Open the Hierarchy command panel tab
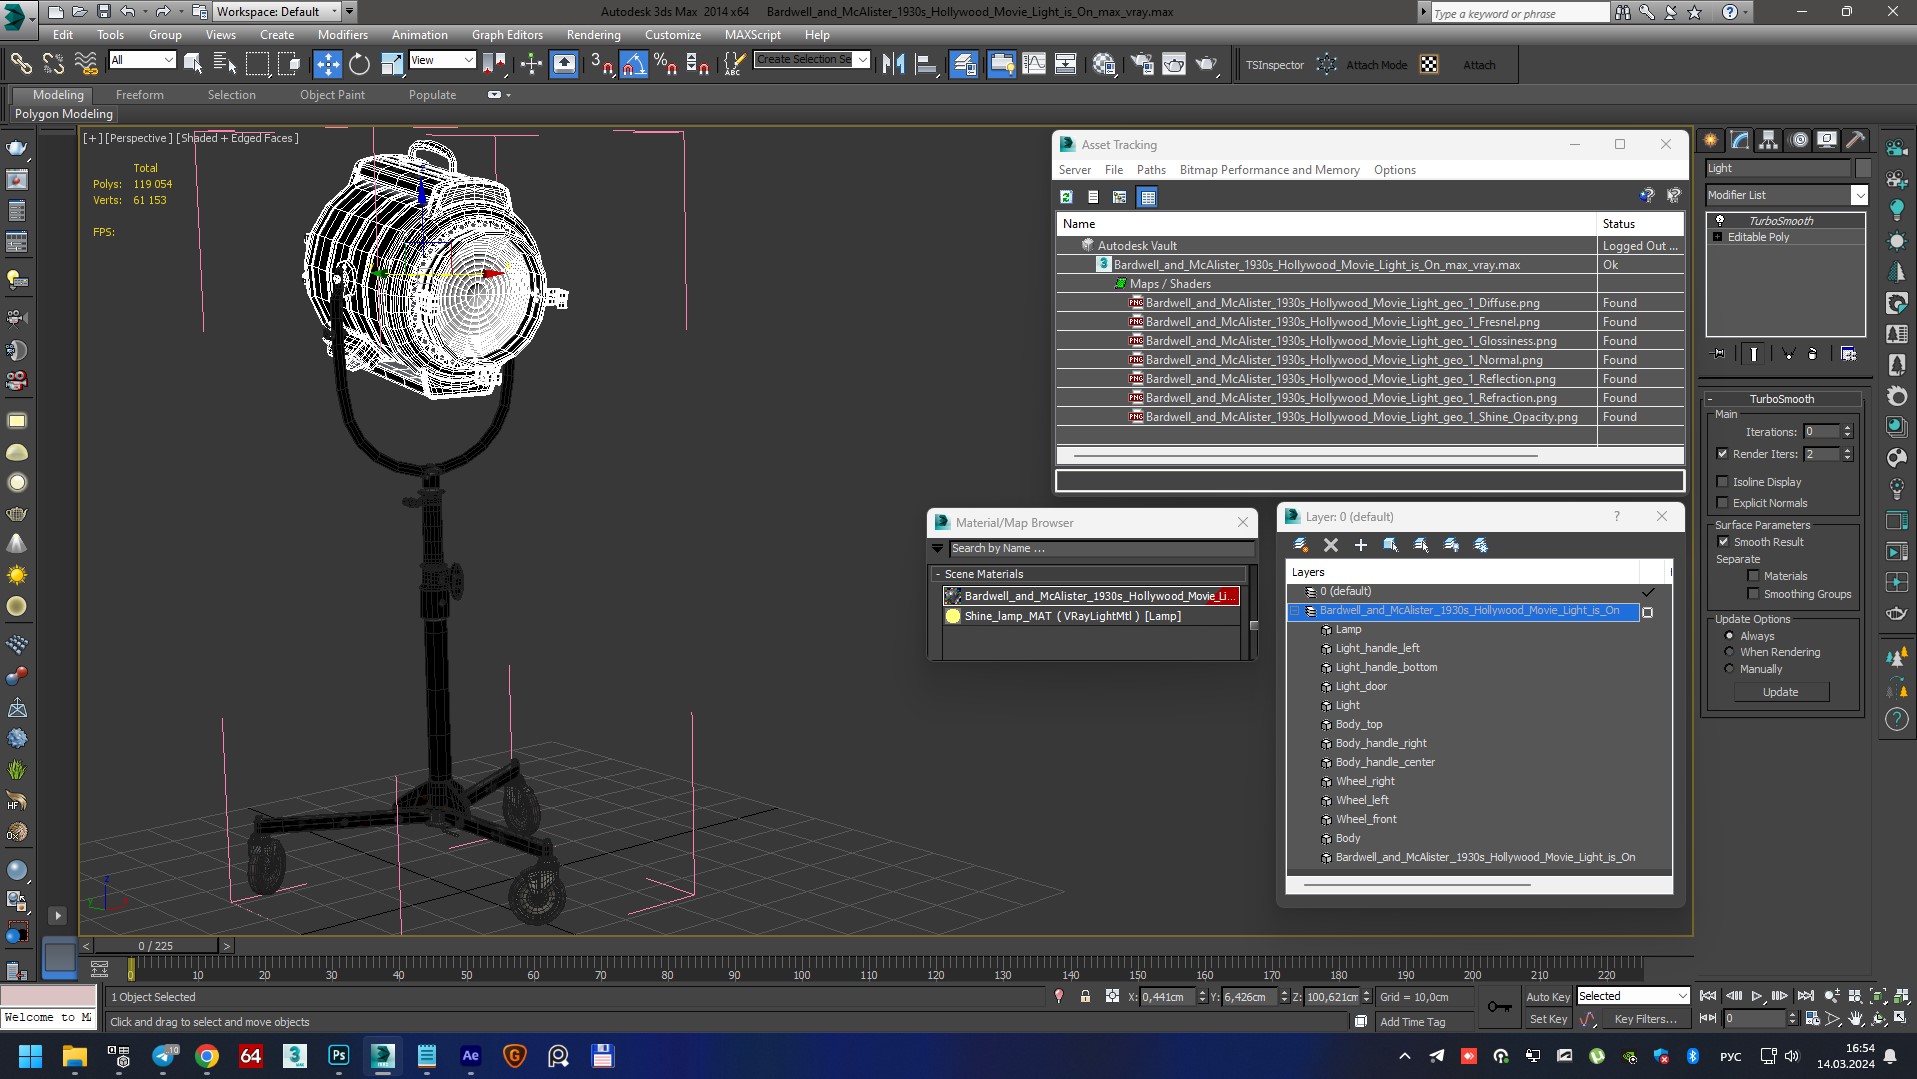The width and height of the screenshot is (1917, 1079). click(x=1768, y=140)
